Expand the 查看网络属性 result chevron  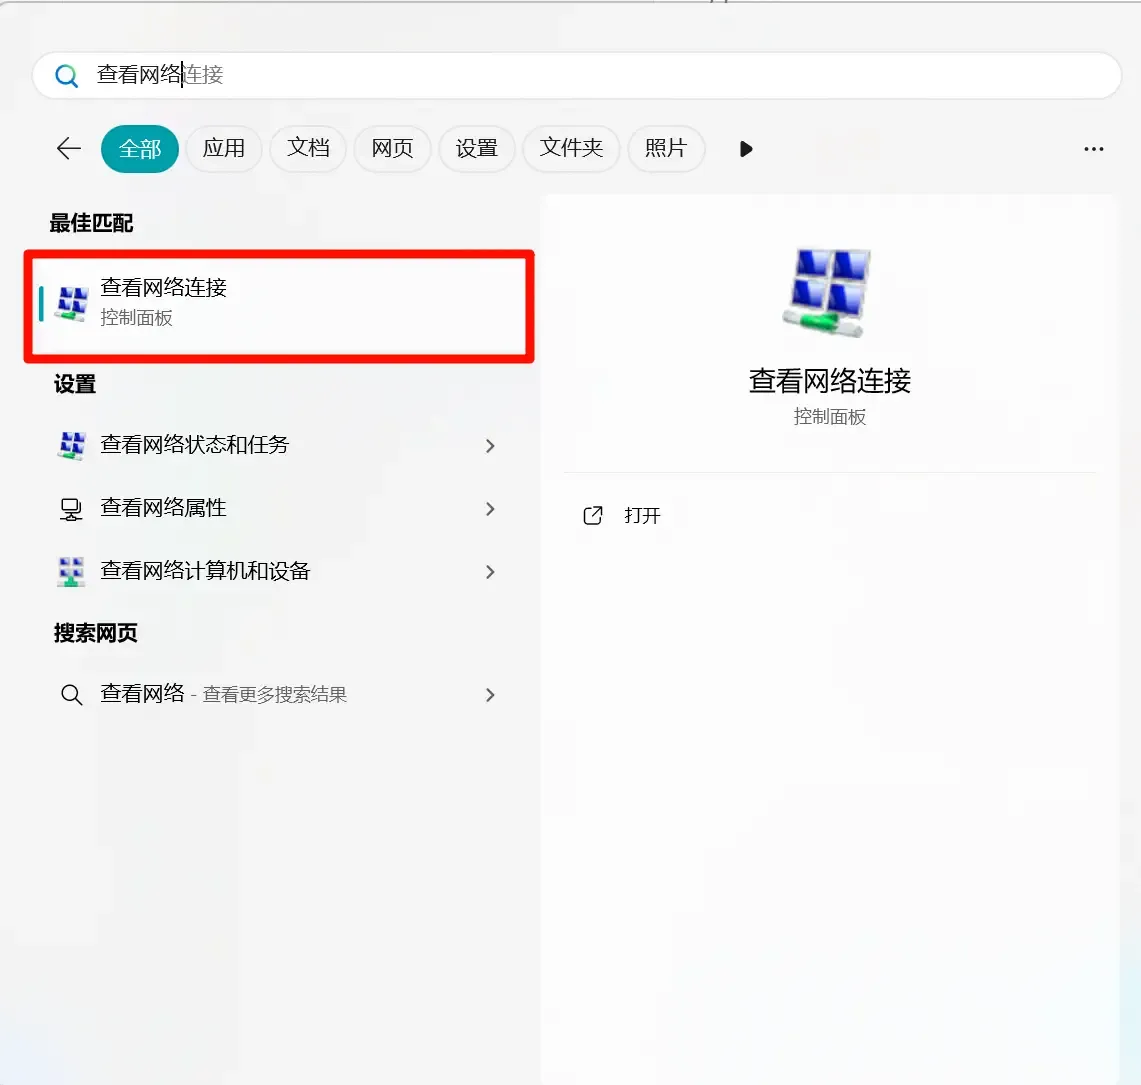pyautogui.click(x=490, y=508)
